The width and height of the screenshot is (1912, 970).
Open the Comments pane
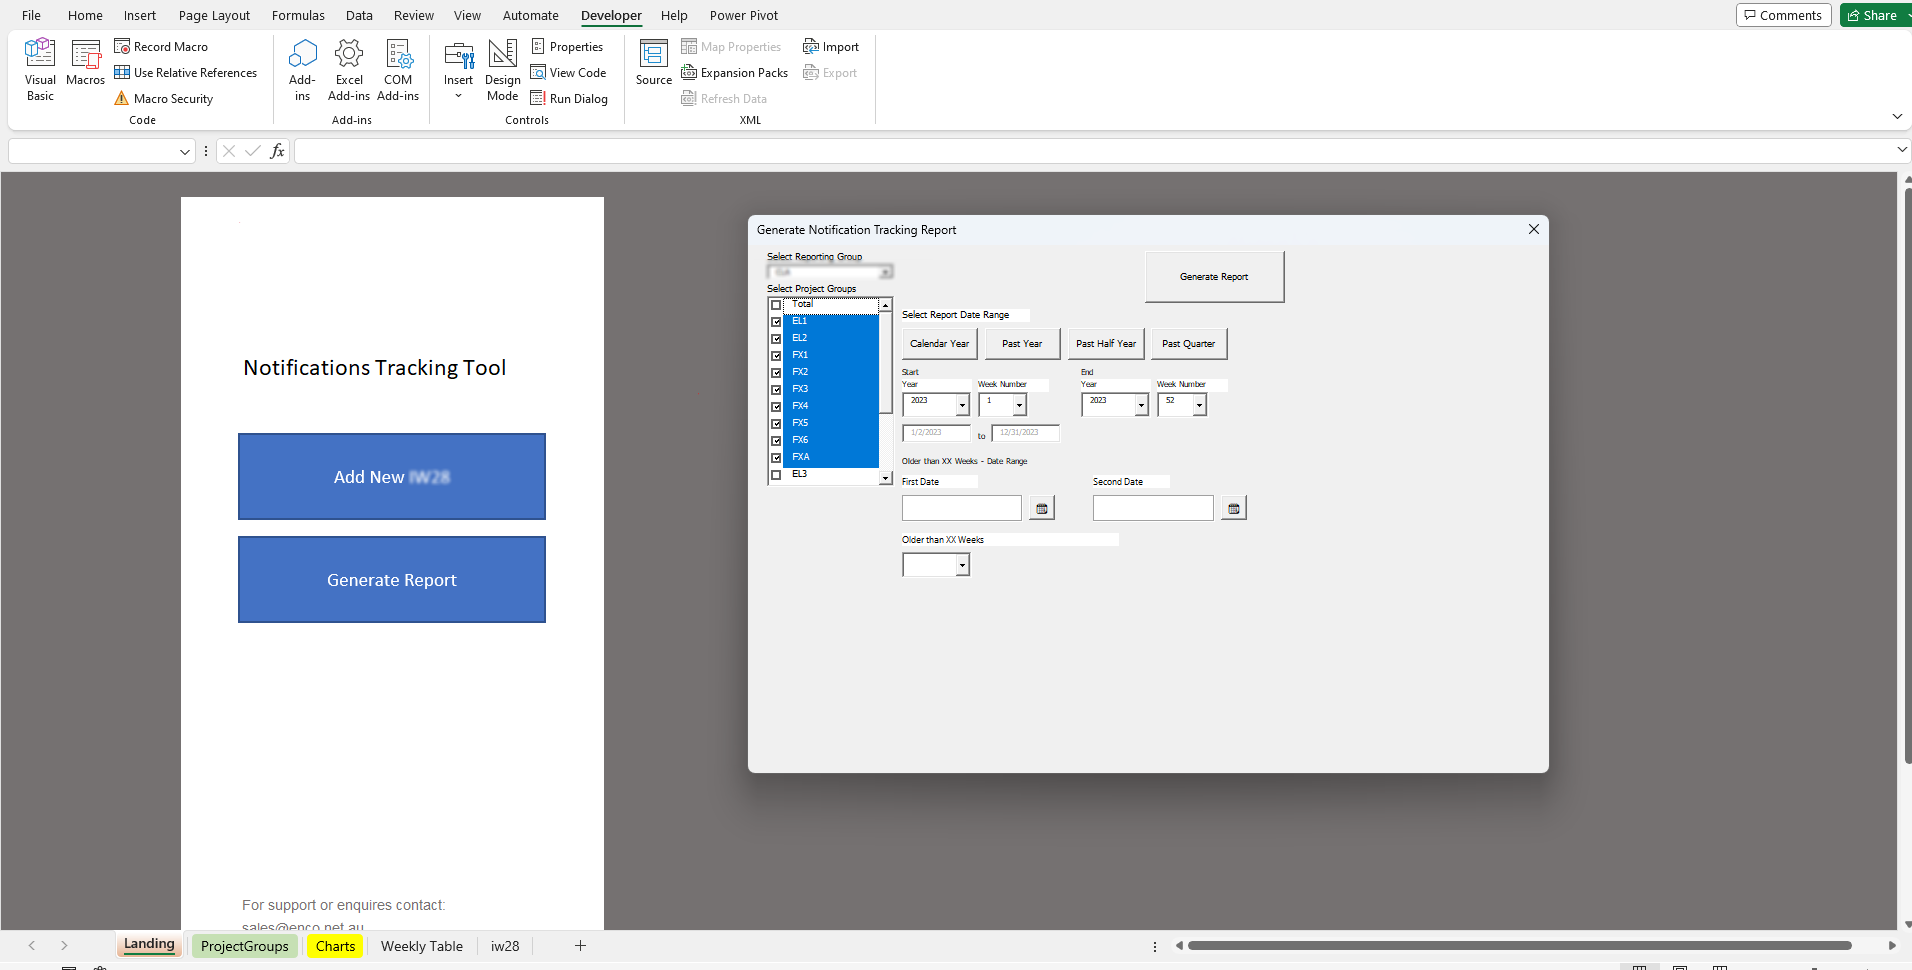coord(1783,15)
